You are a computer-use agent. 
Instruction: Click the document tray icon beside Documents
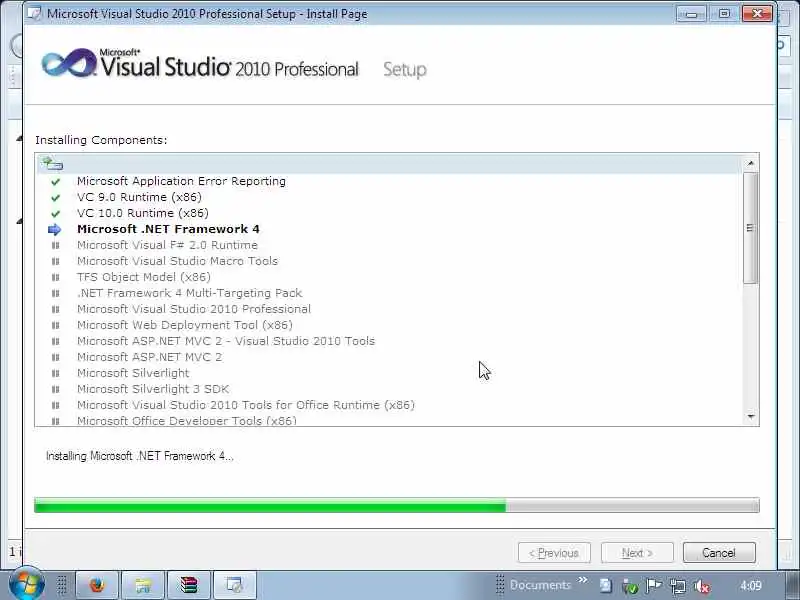606,586
